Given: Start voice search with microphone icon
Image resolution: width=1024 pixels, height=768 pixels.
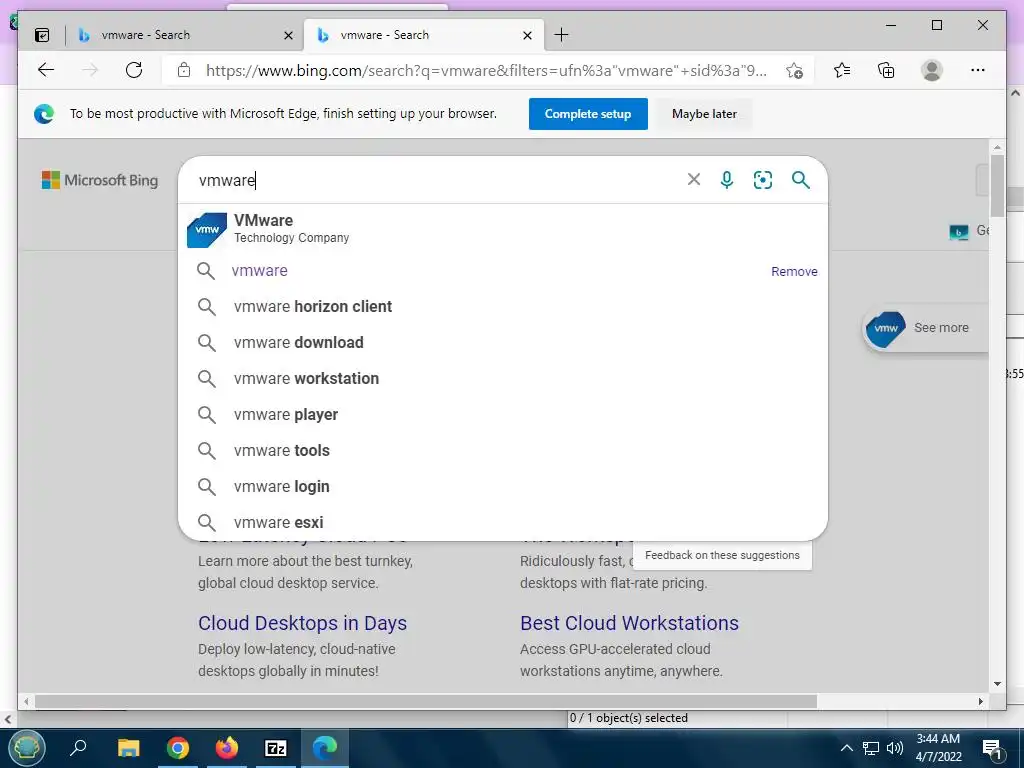Looking at the screenshot, I should (x=727, y=180).
